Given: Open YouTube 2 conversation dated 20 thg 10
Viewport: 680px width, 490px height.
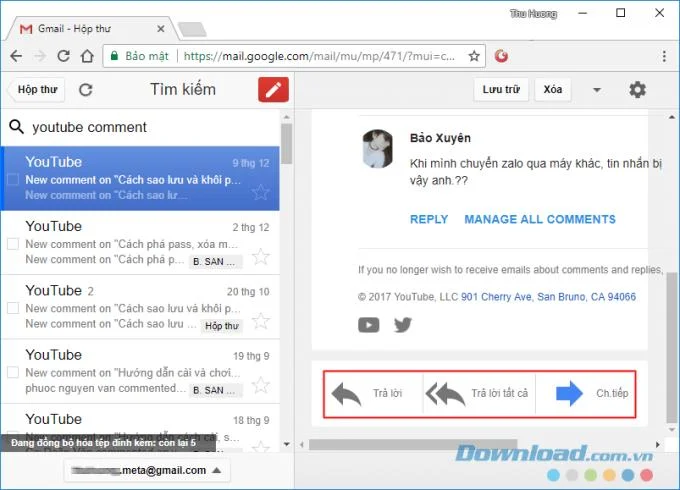Looking at the screenshot, I should click(x=140, y=307).
